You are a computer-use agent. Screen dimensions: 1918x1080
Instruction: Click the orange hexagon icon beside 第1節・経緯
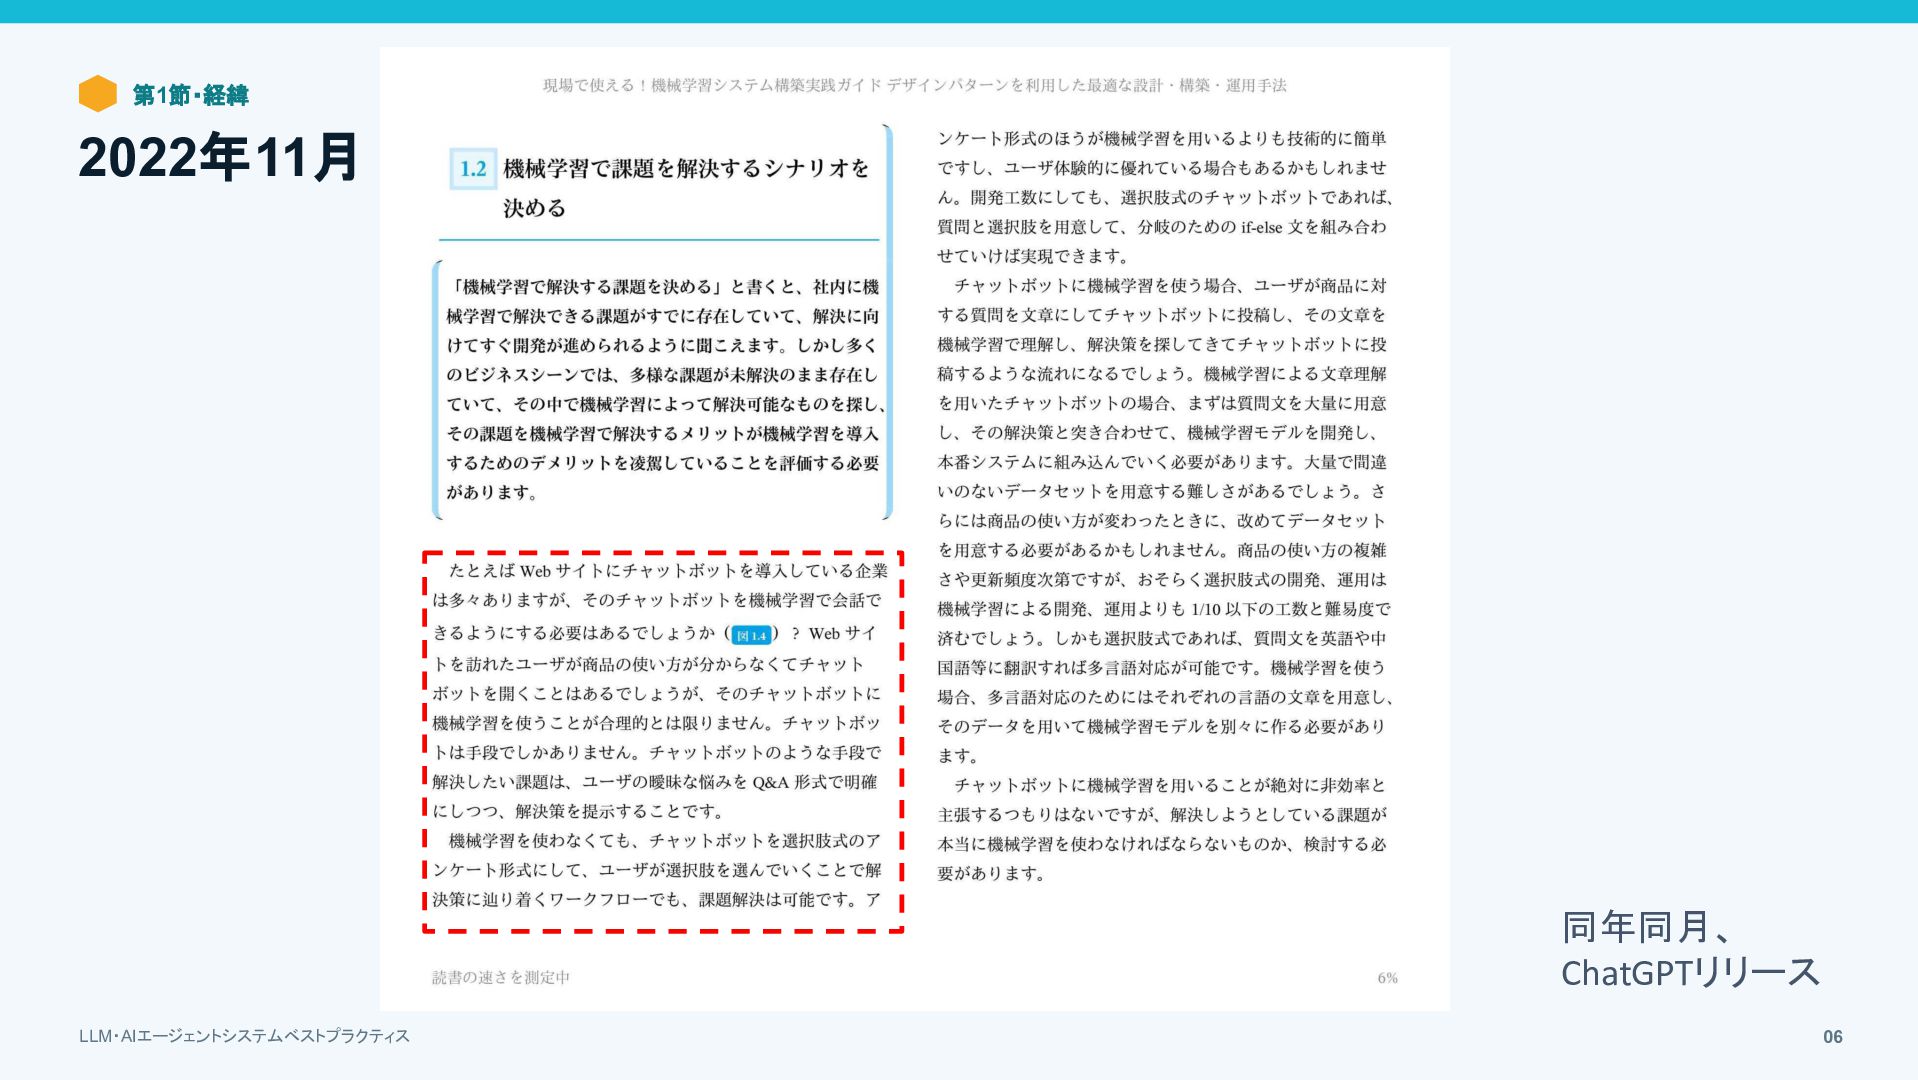98,94
